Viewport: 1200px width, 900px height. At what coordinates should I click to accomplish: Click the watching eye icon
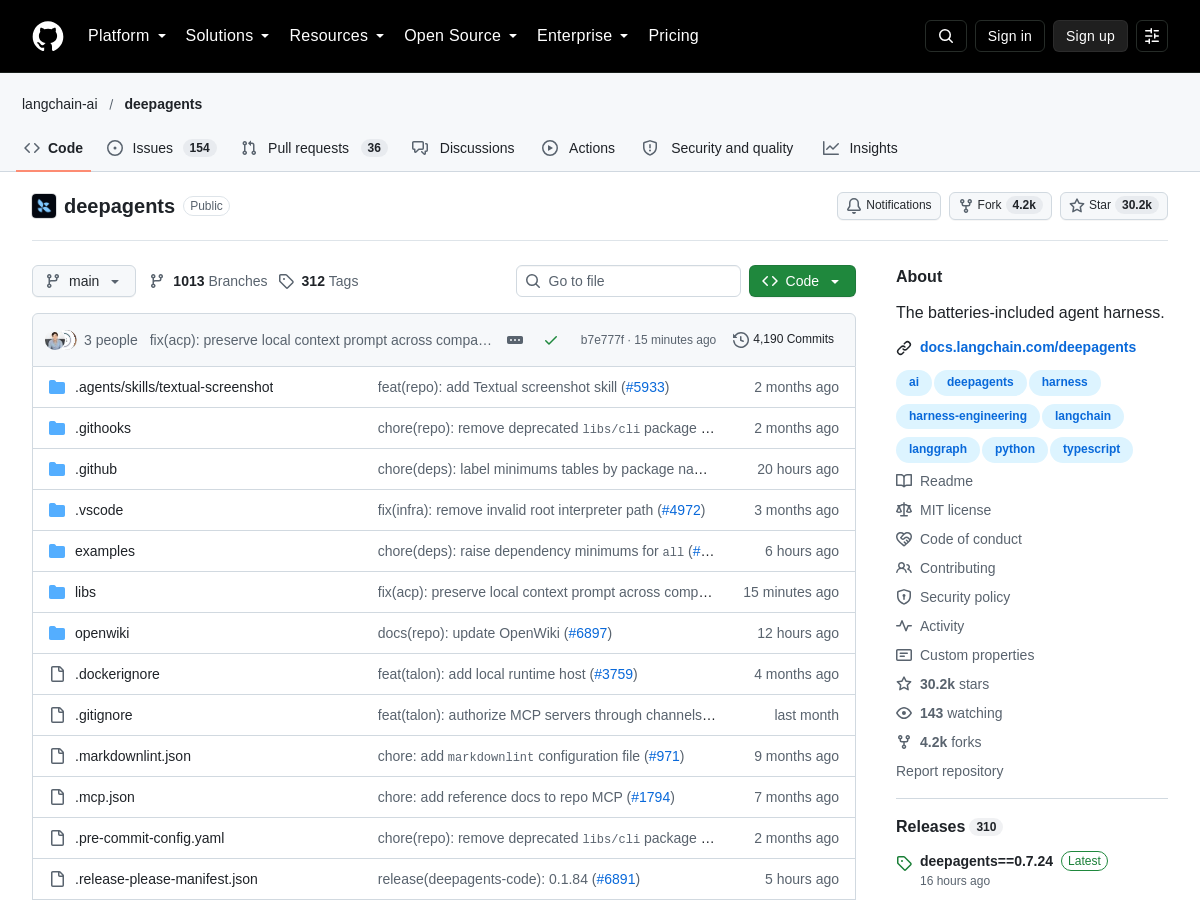[904, 713]
